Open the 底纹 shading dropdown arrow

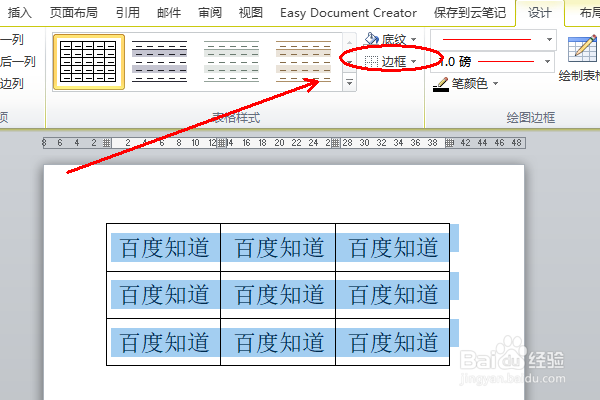tap(413, 39)
